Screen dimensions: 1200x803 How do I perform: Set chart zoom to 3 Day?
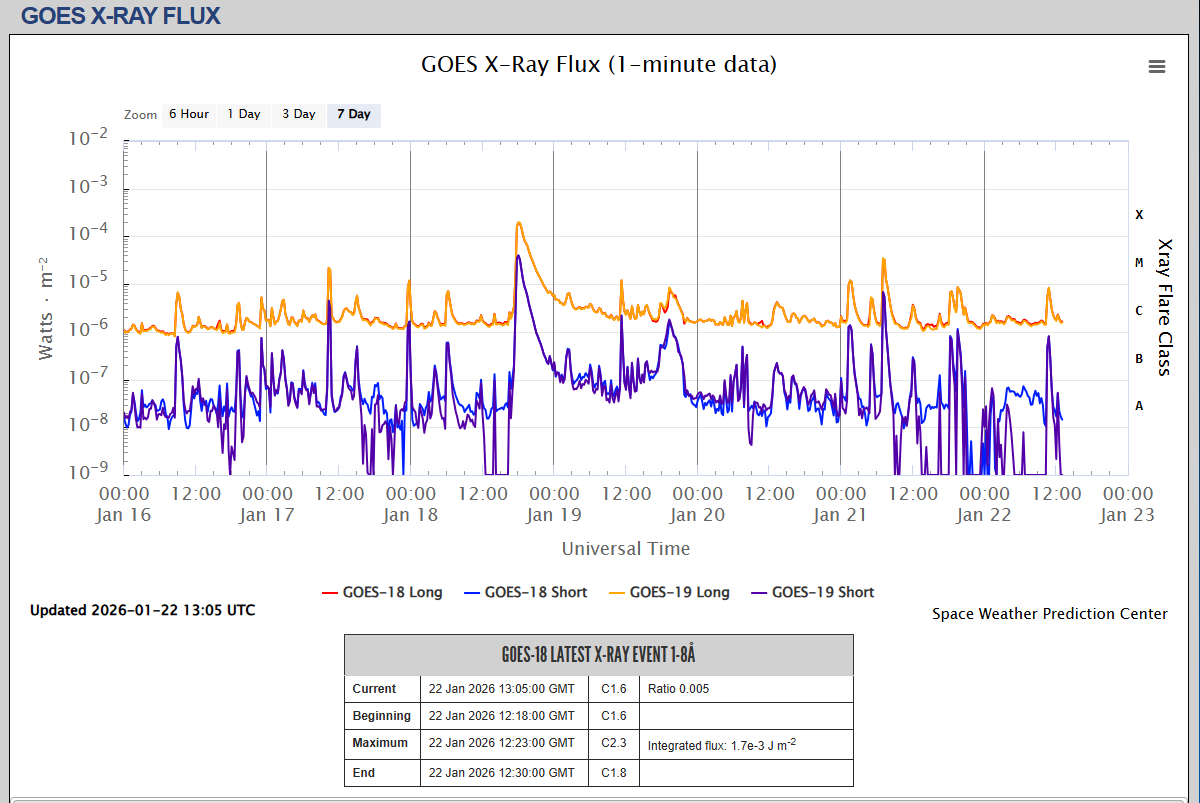pyautogui.click(x=298, y=114)
